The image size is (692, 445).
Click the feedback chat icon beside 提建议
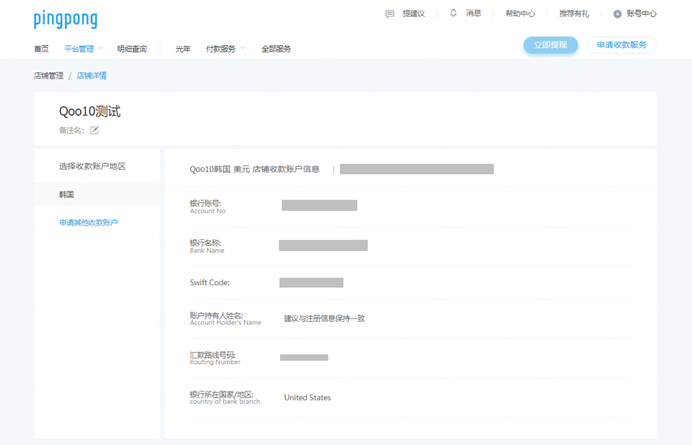click(x=390, y=14)
